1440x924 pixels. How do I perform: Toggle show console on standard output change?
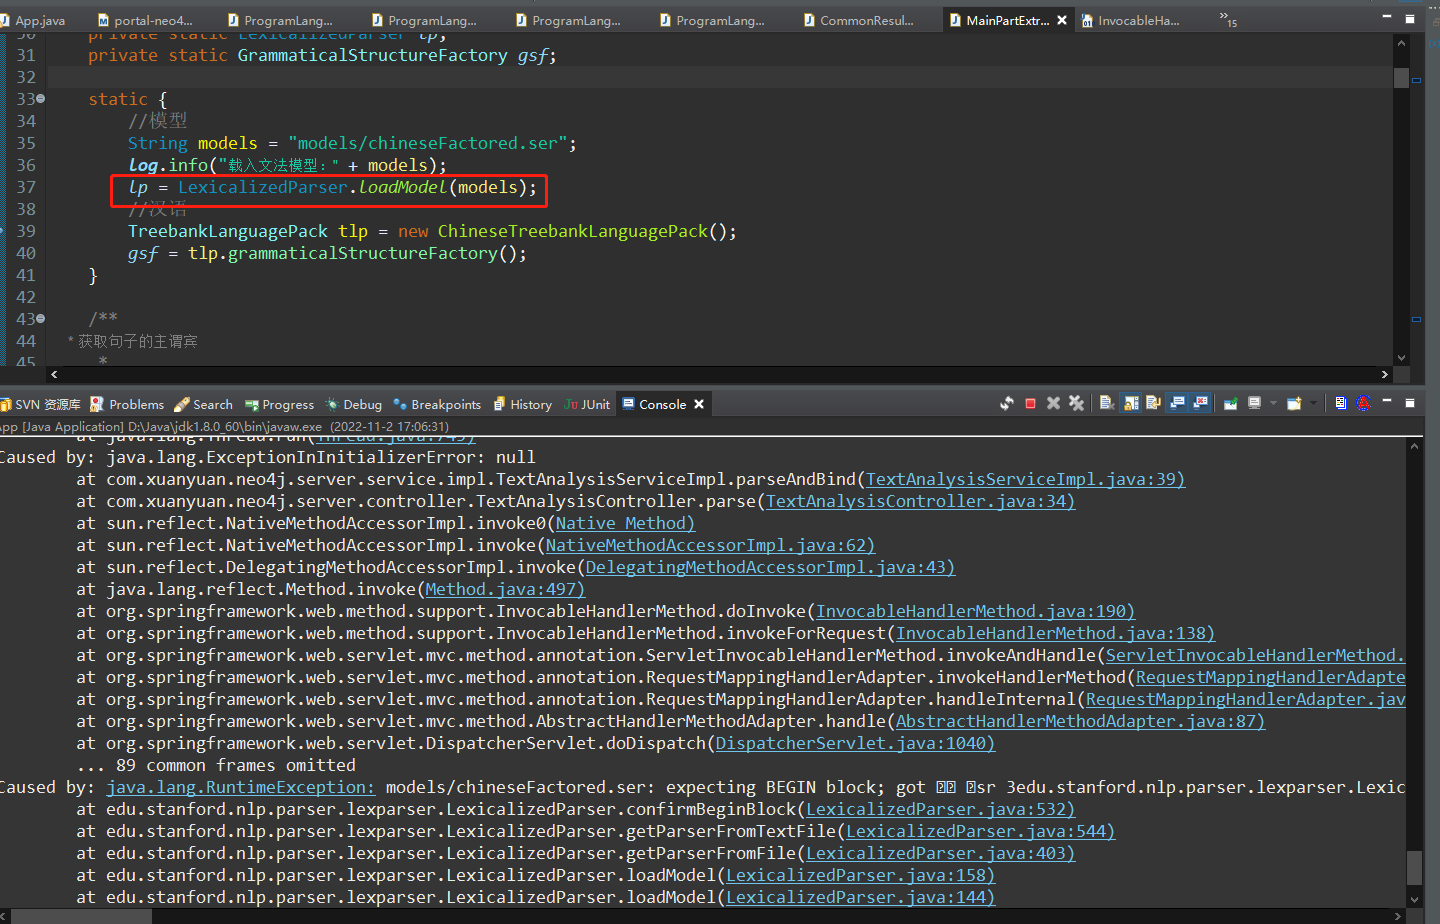click(x=1177, y=403)
